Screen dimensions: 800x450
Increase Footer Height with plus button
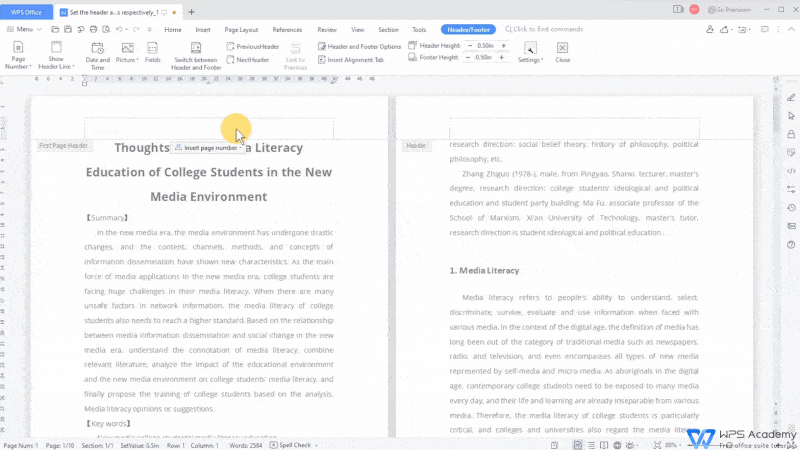(502, 58)
